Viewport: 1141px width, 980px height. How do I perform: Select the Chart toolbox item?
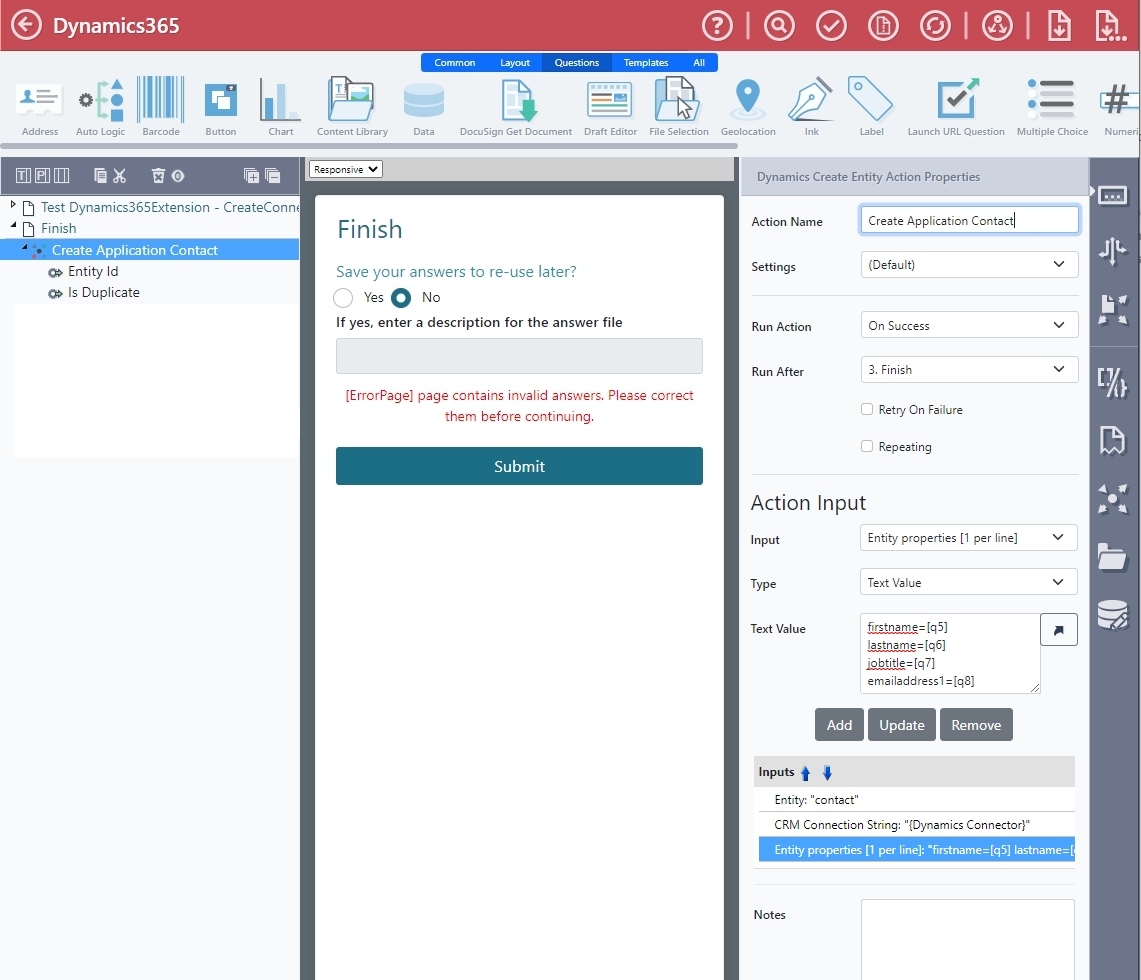[280, 107]
